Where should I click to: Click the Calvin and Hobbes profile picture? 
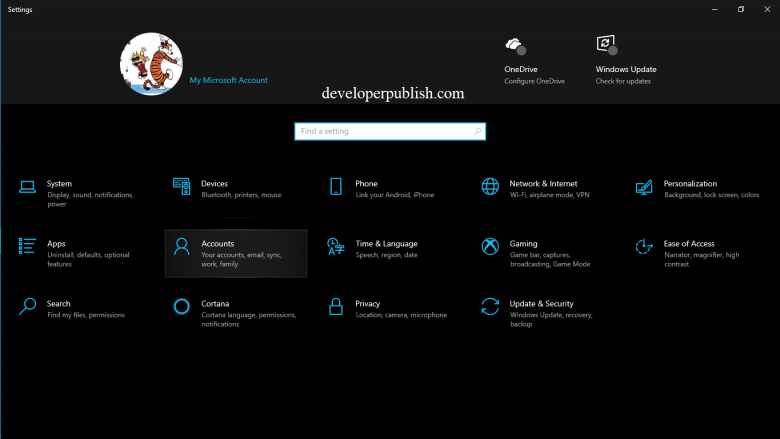click(151, 64)
